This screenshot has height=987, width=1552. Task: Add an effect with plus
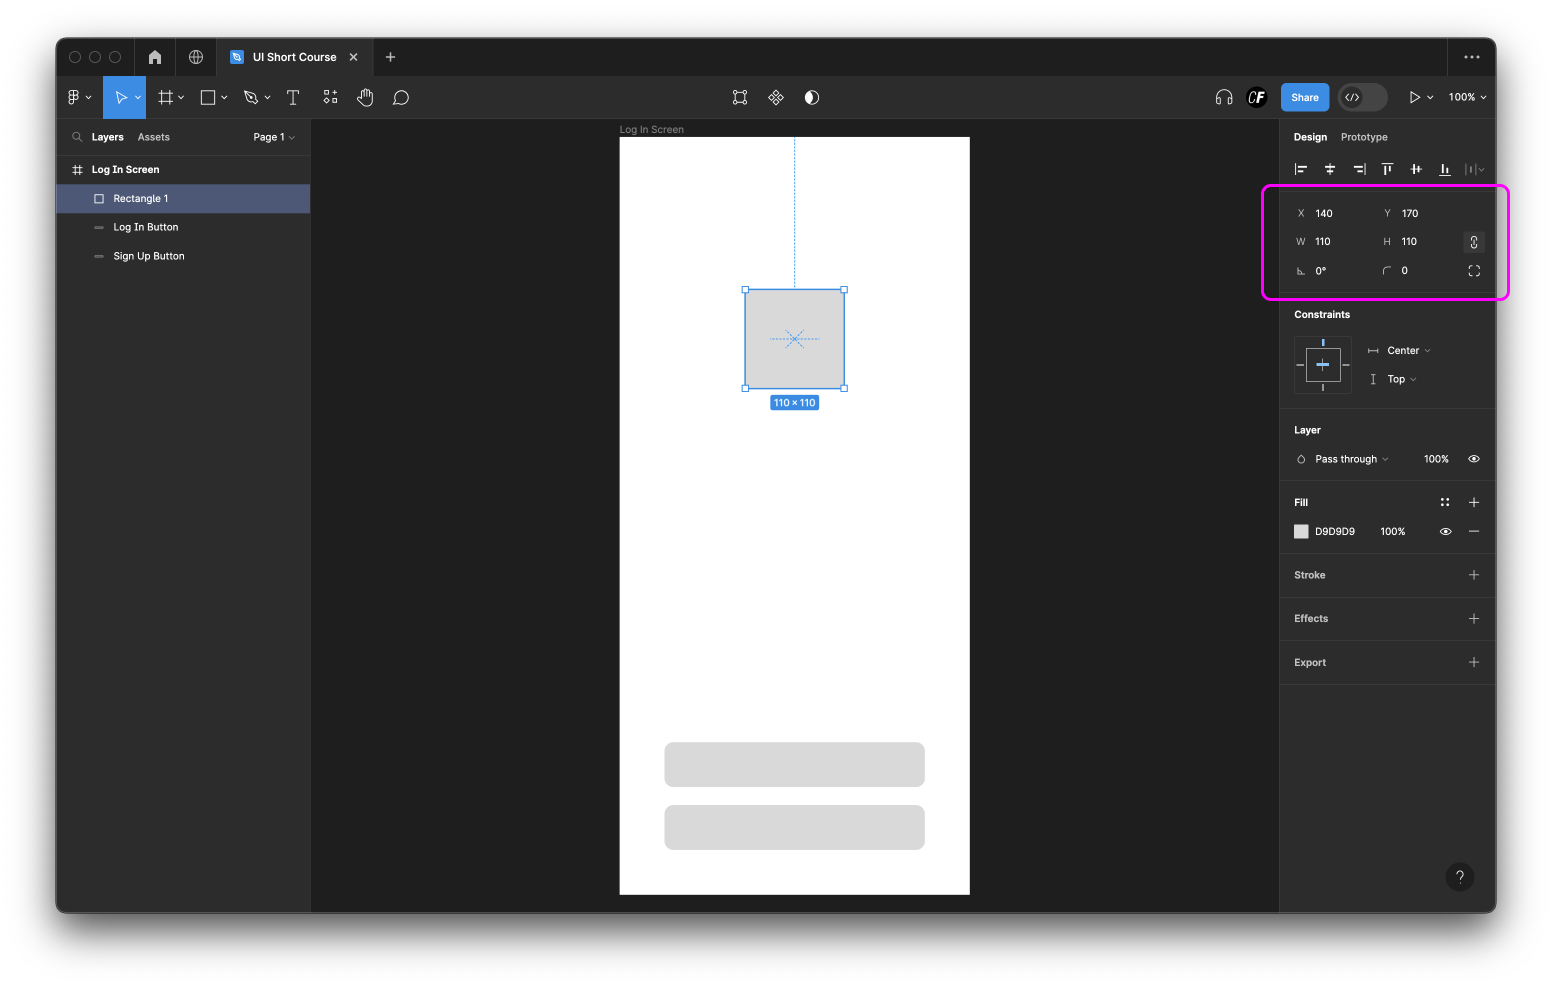1474,619
